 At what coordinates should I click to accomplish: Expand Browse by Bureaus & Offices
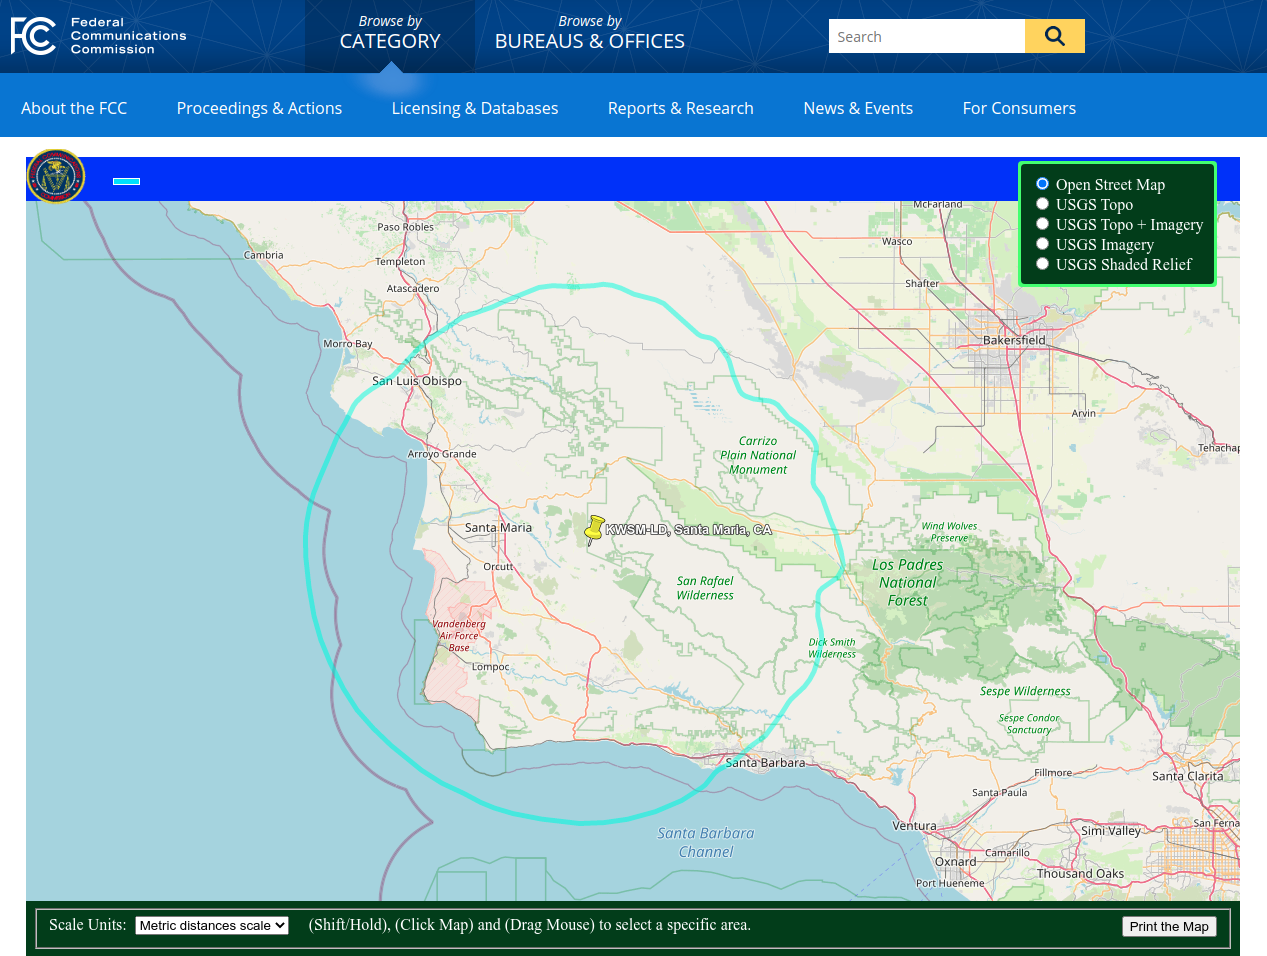[589, 34]
